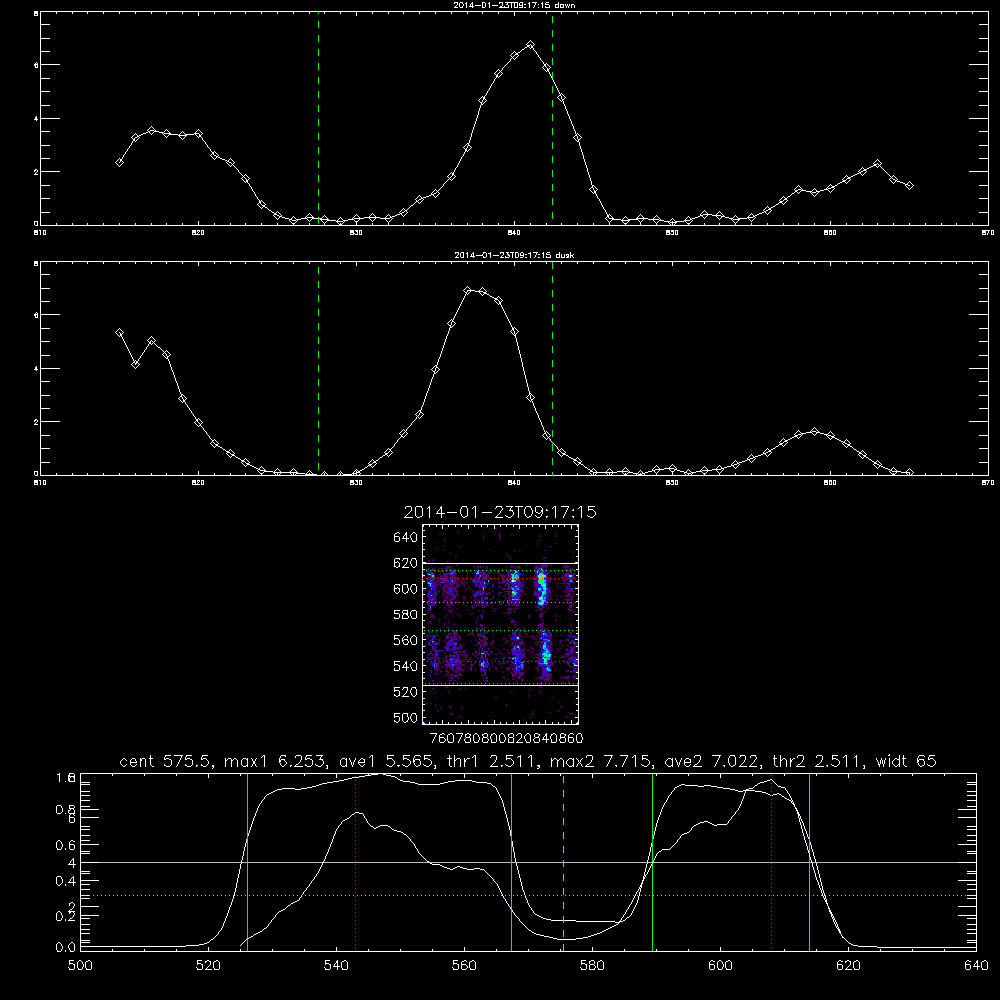Click the 620 label on bottom plot x-axis
This screenshot has height=1000, width=1000.
pyautogui.click(x=848, y=966)
